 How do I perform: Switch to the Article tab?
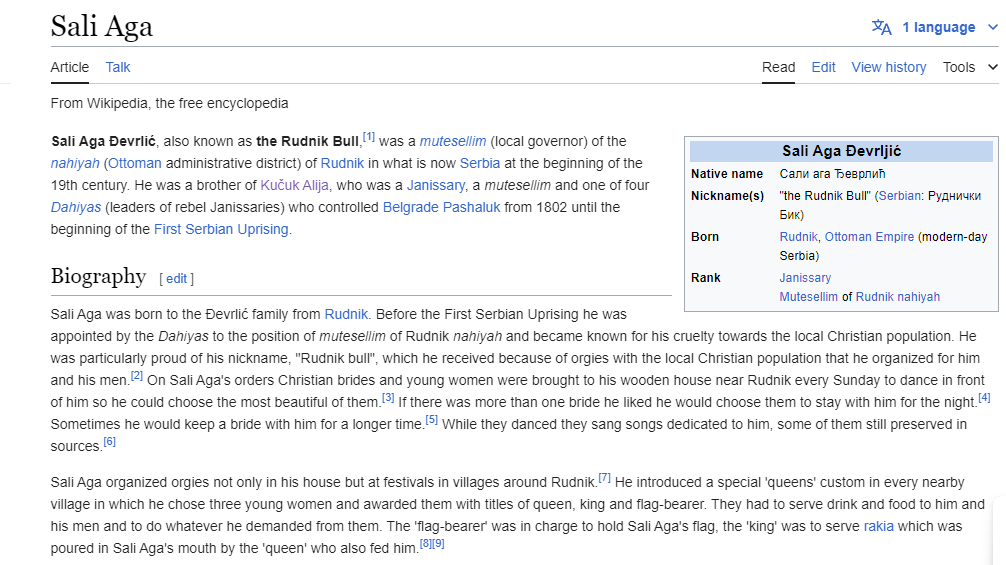pyautogui.click(x=70, y=67)
